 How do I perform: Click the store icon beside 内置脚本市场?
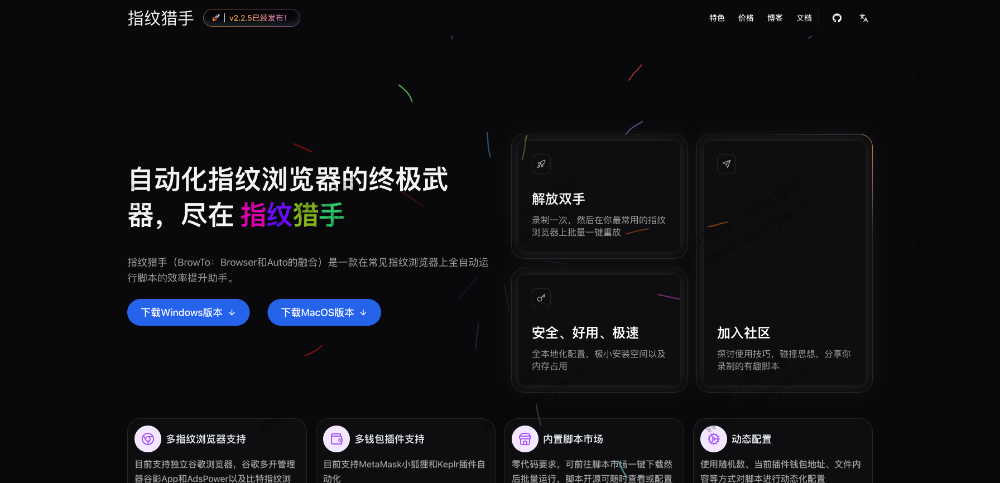tap(525, 439)
